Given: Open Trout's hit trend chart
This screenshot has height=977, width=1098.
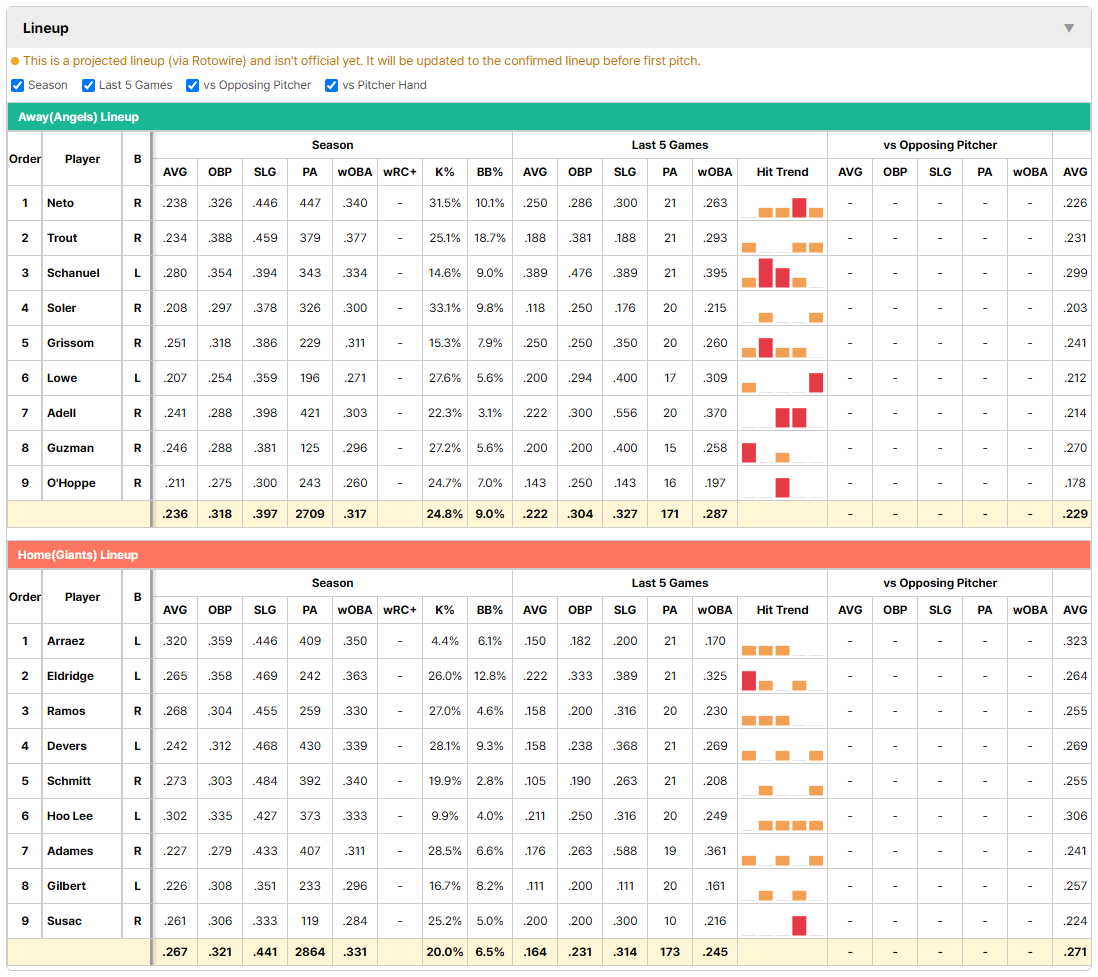Looking at the screenshot, I should [x=782, y=239].
